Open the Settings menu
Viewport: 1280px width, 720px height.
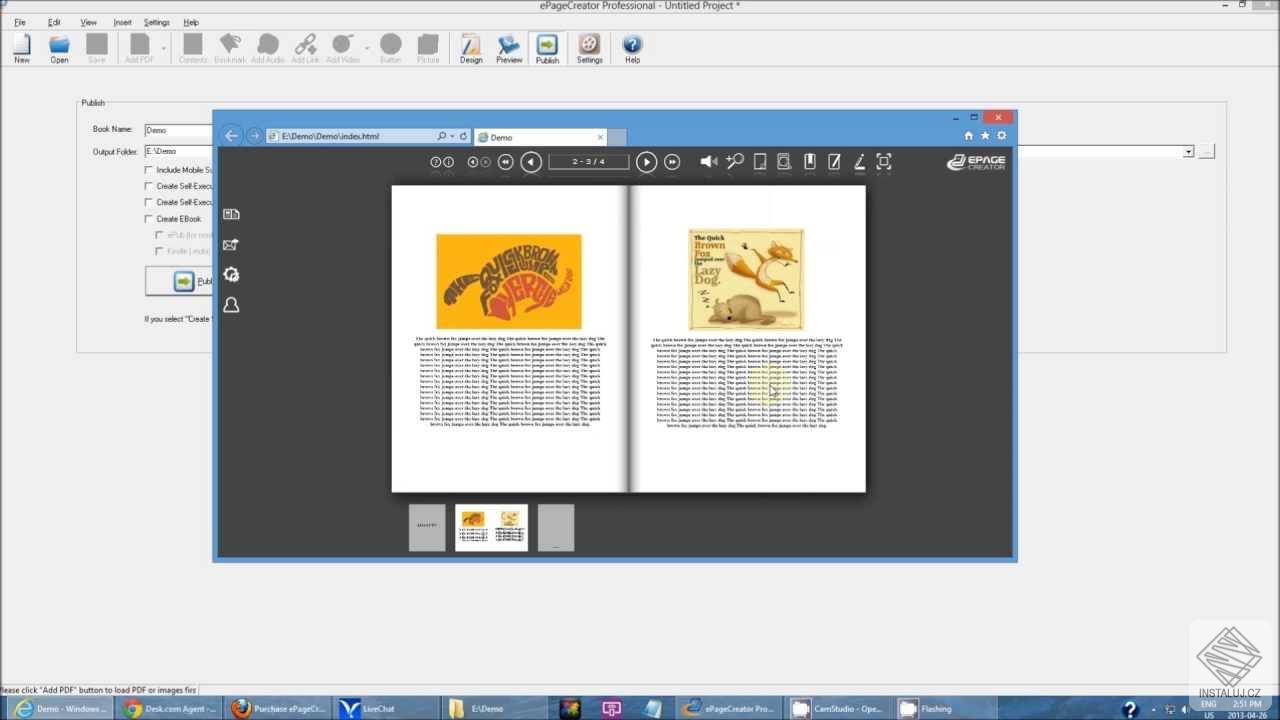click(157, 22)
